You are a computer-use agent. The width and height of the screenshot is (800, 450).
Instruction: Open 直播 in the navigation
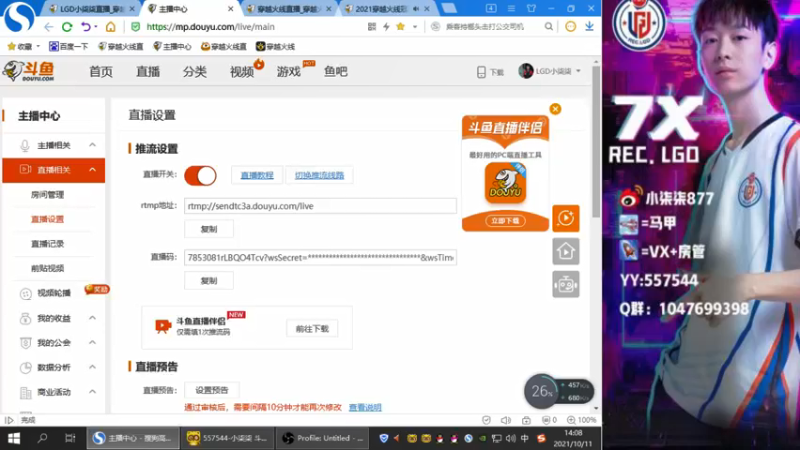click(148, 71)
